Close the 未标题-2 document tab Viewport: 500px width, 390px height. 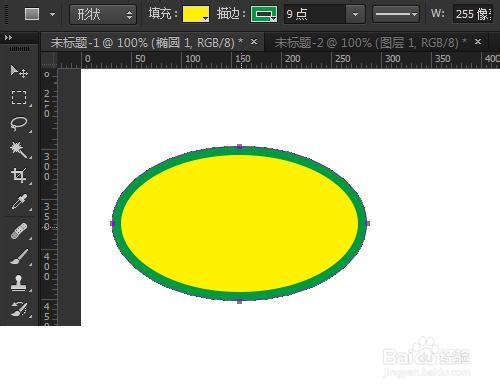[x=478, y=42]
